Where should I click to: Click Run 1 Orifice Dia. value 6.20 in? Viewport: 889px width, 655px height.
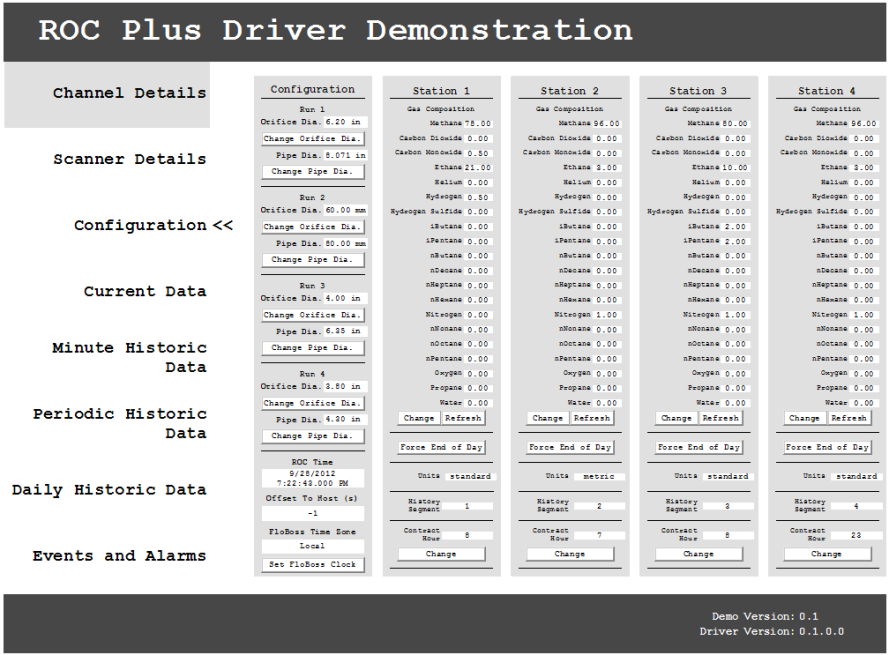click(x=345, y=122)
